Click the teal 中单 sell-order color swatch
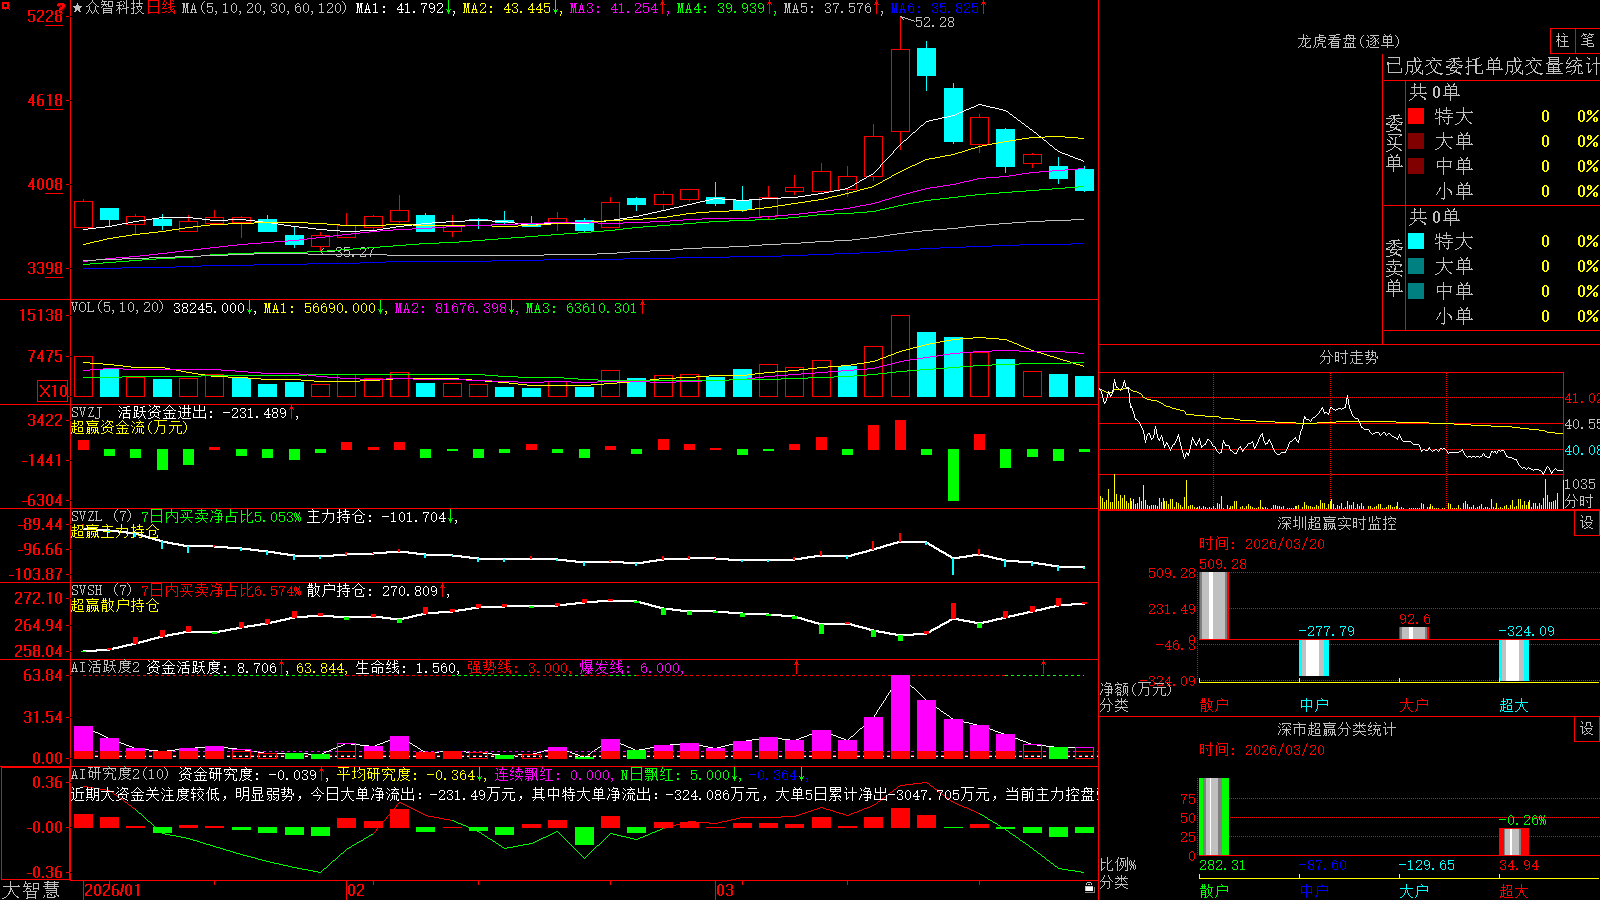This screenshot has height=900, width=1600. pyautogui.click(x=1416, y=291)
